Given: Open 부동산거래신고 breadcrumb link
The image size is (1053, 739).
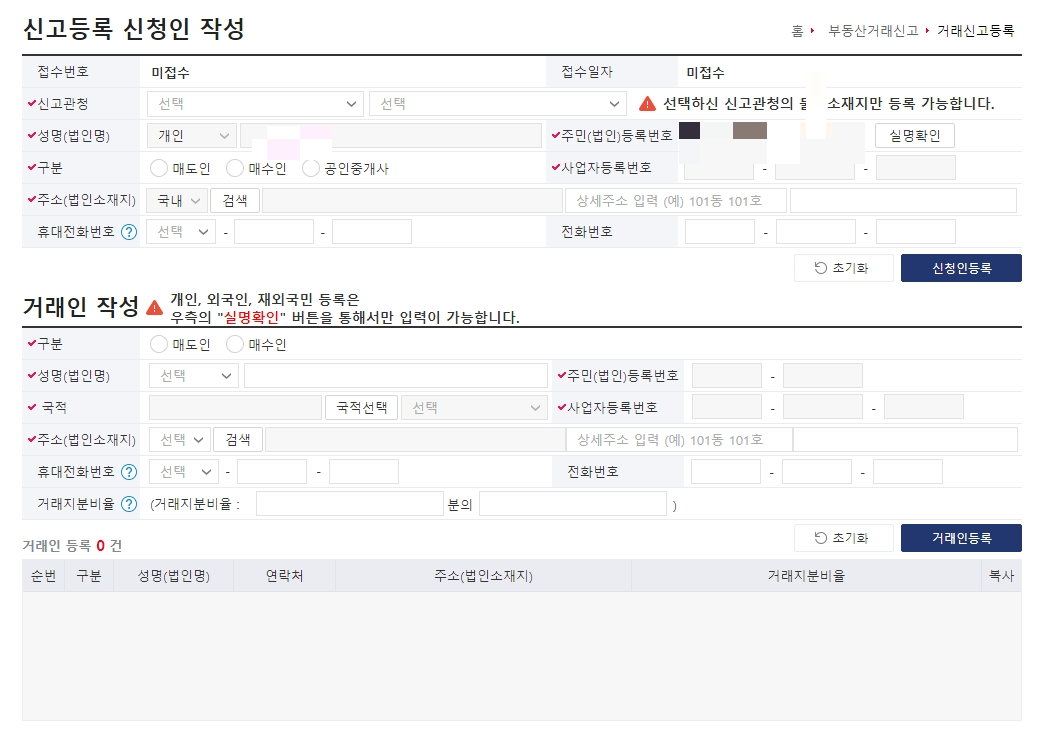Looking at the screenshot, I should pos(873,31).
